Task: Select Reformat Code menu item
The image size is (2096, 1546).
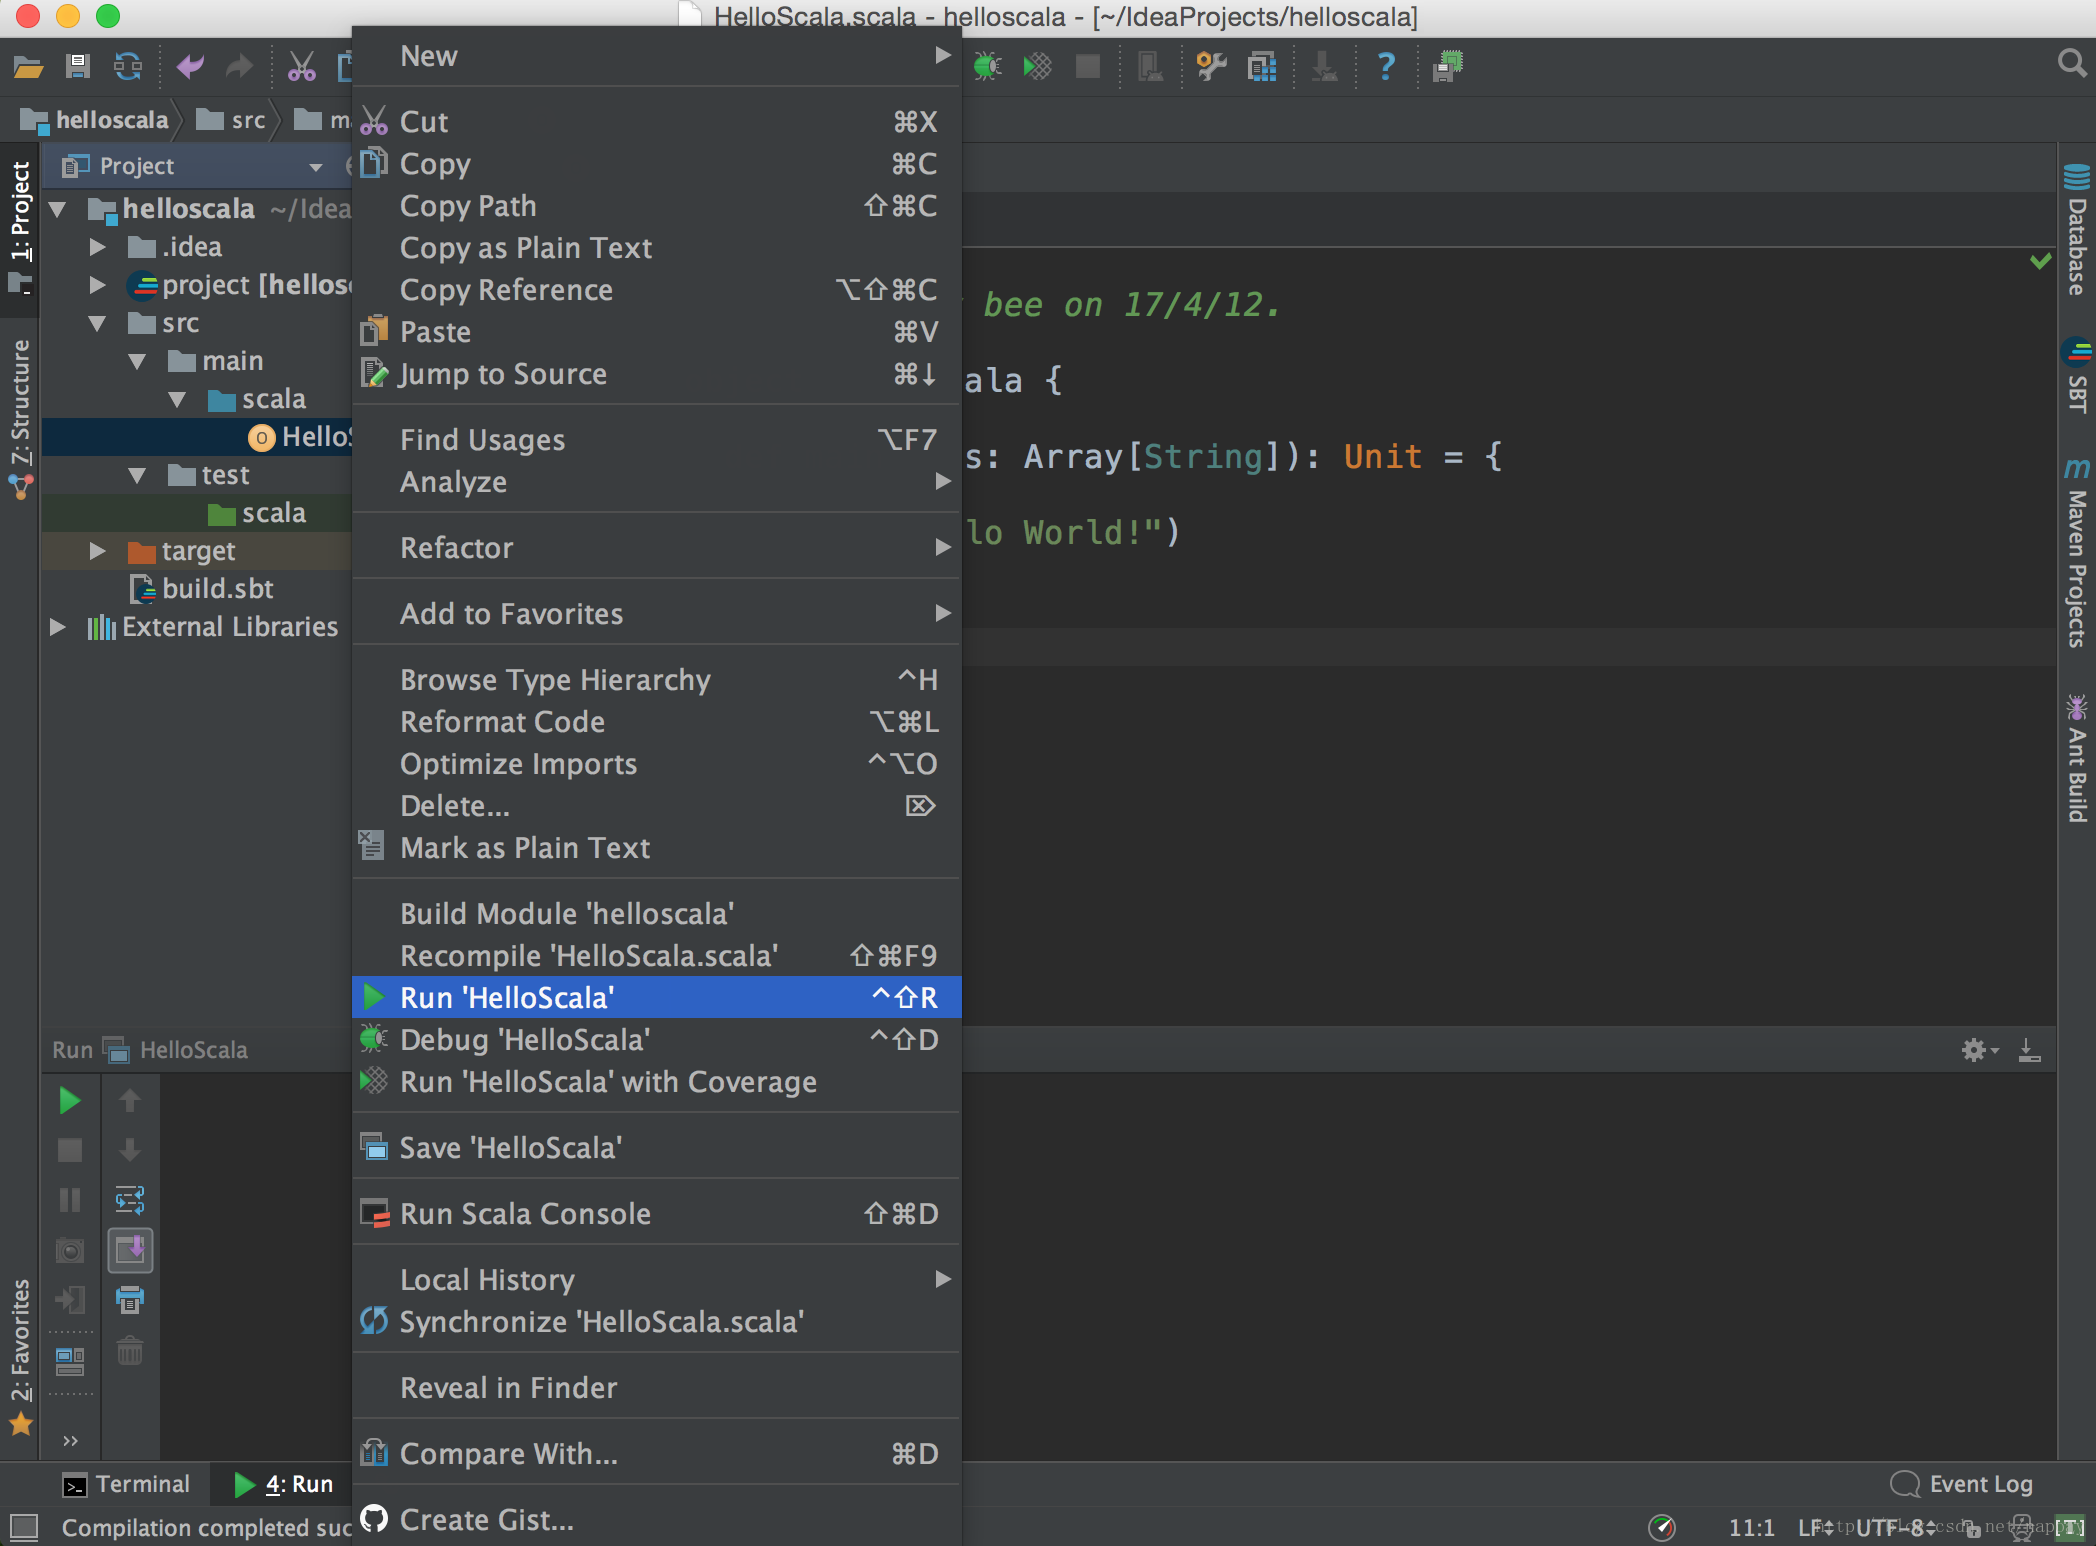Action: pyautogui.click(x=656, y=721)
